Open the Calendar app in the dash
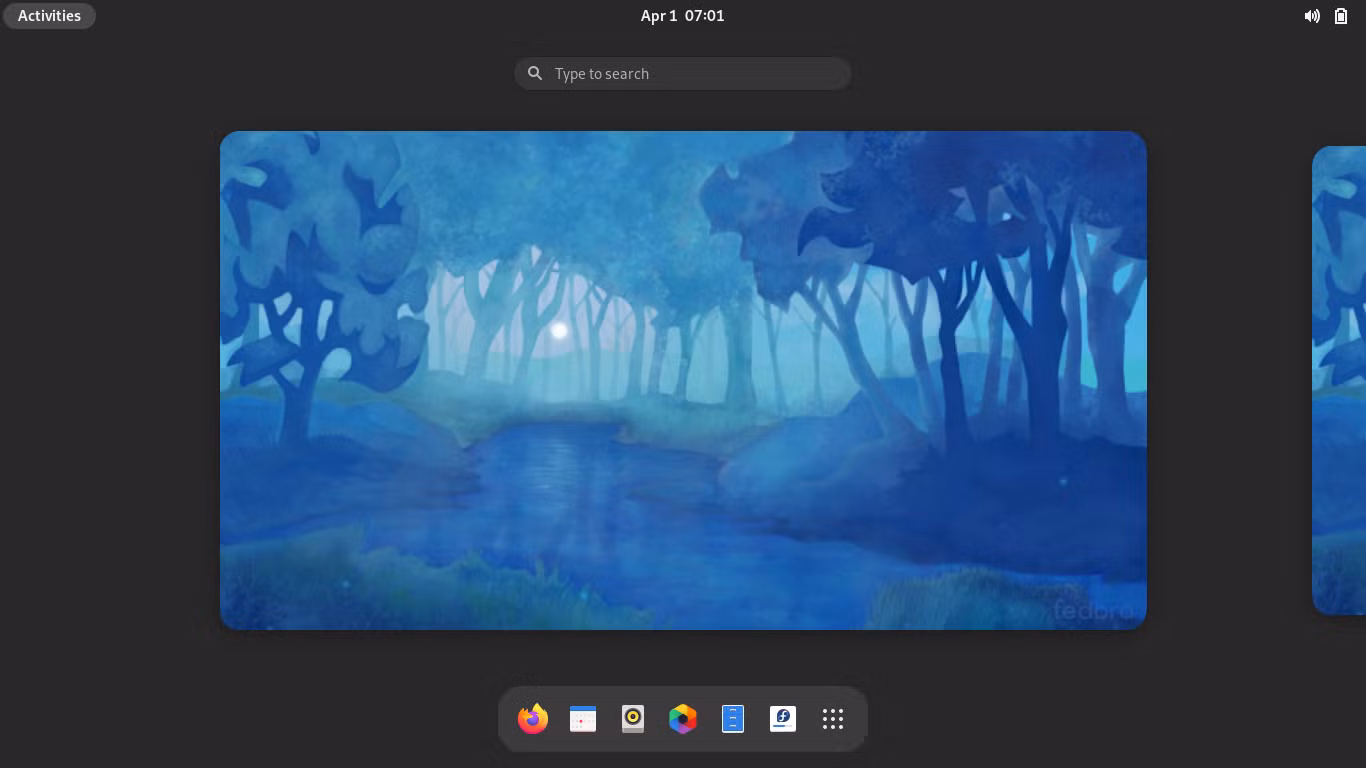 pos(583,719)
